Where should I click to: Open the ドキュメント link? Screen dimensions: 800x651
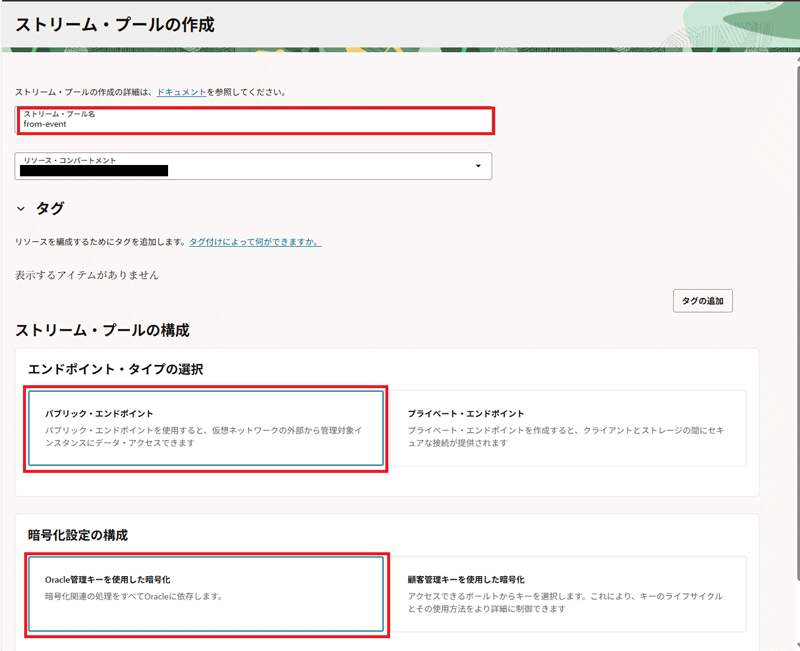pyautogui.click(x=181, y=92)
